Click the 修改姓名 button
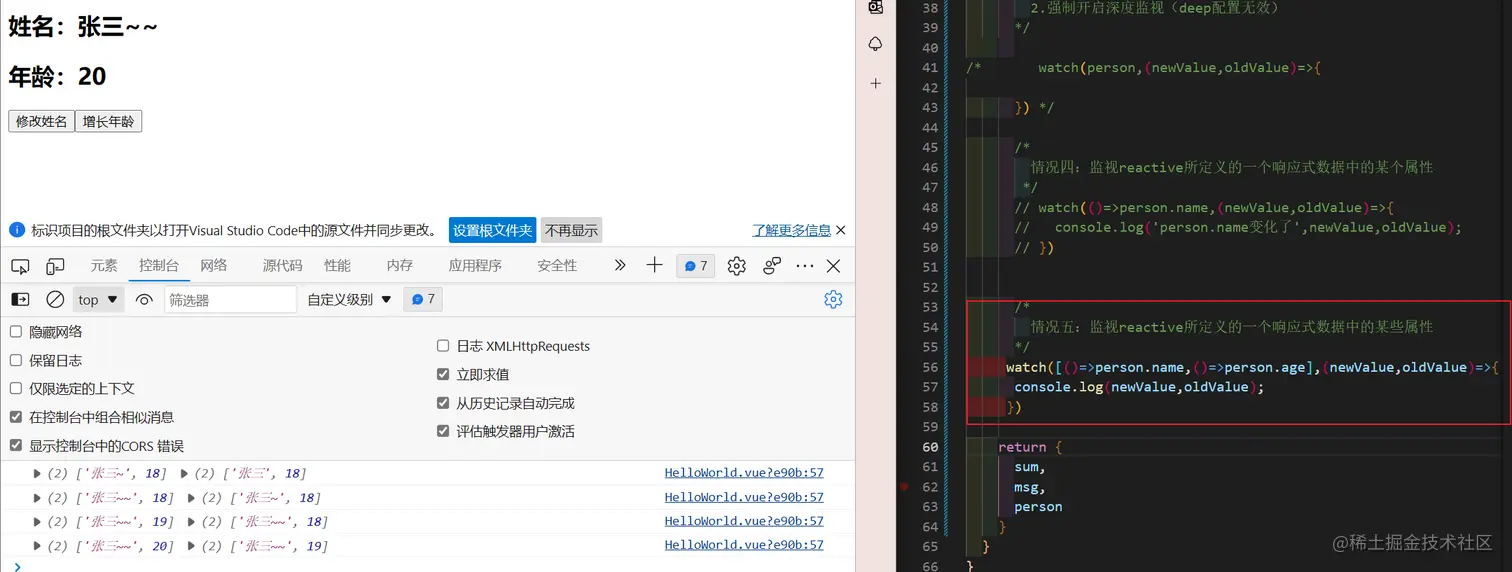This screenshot has height=572, width=1512. tap(41, 121)
